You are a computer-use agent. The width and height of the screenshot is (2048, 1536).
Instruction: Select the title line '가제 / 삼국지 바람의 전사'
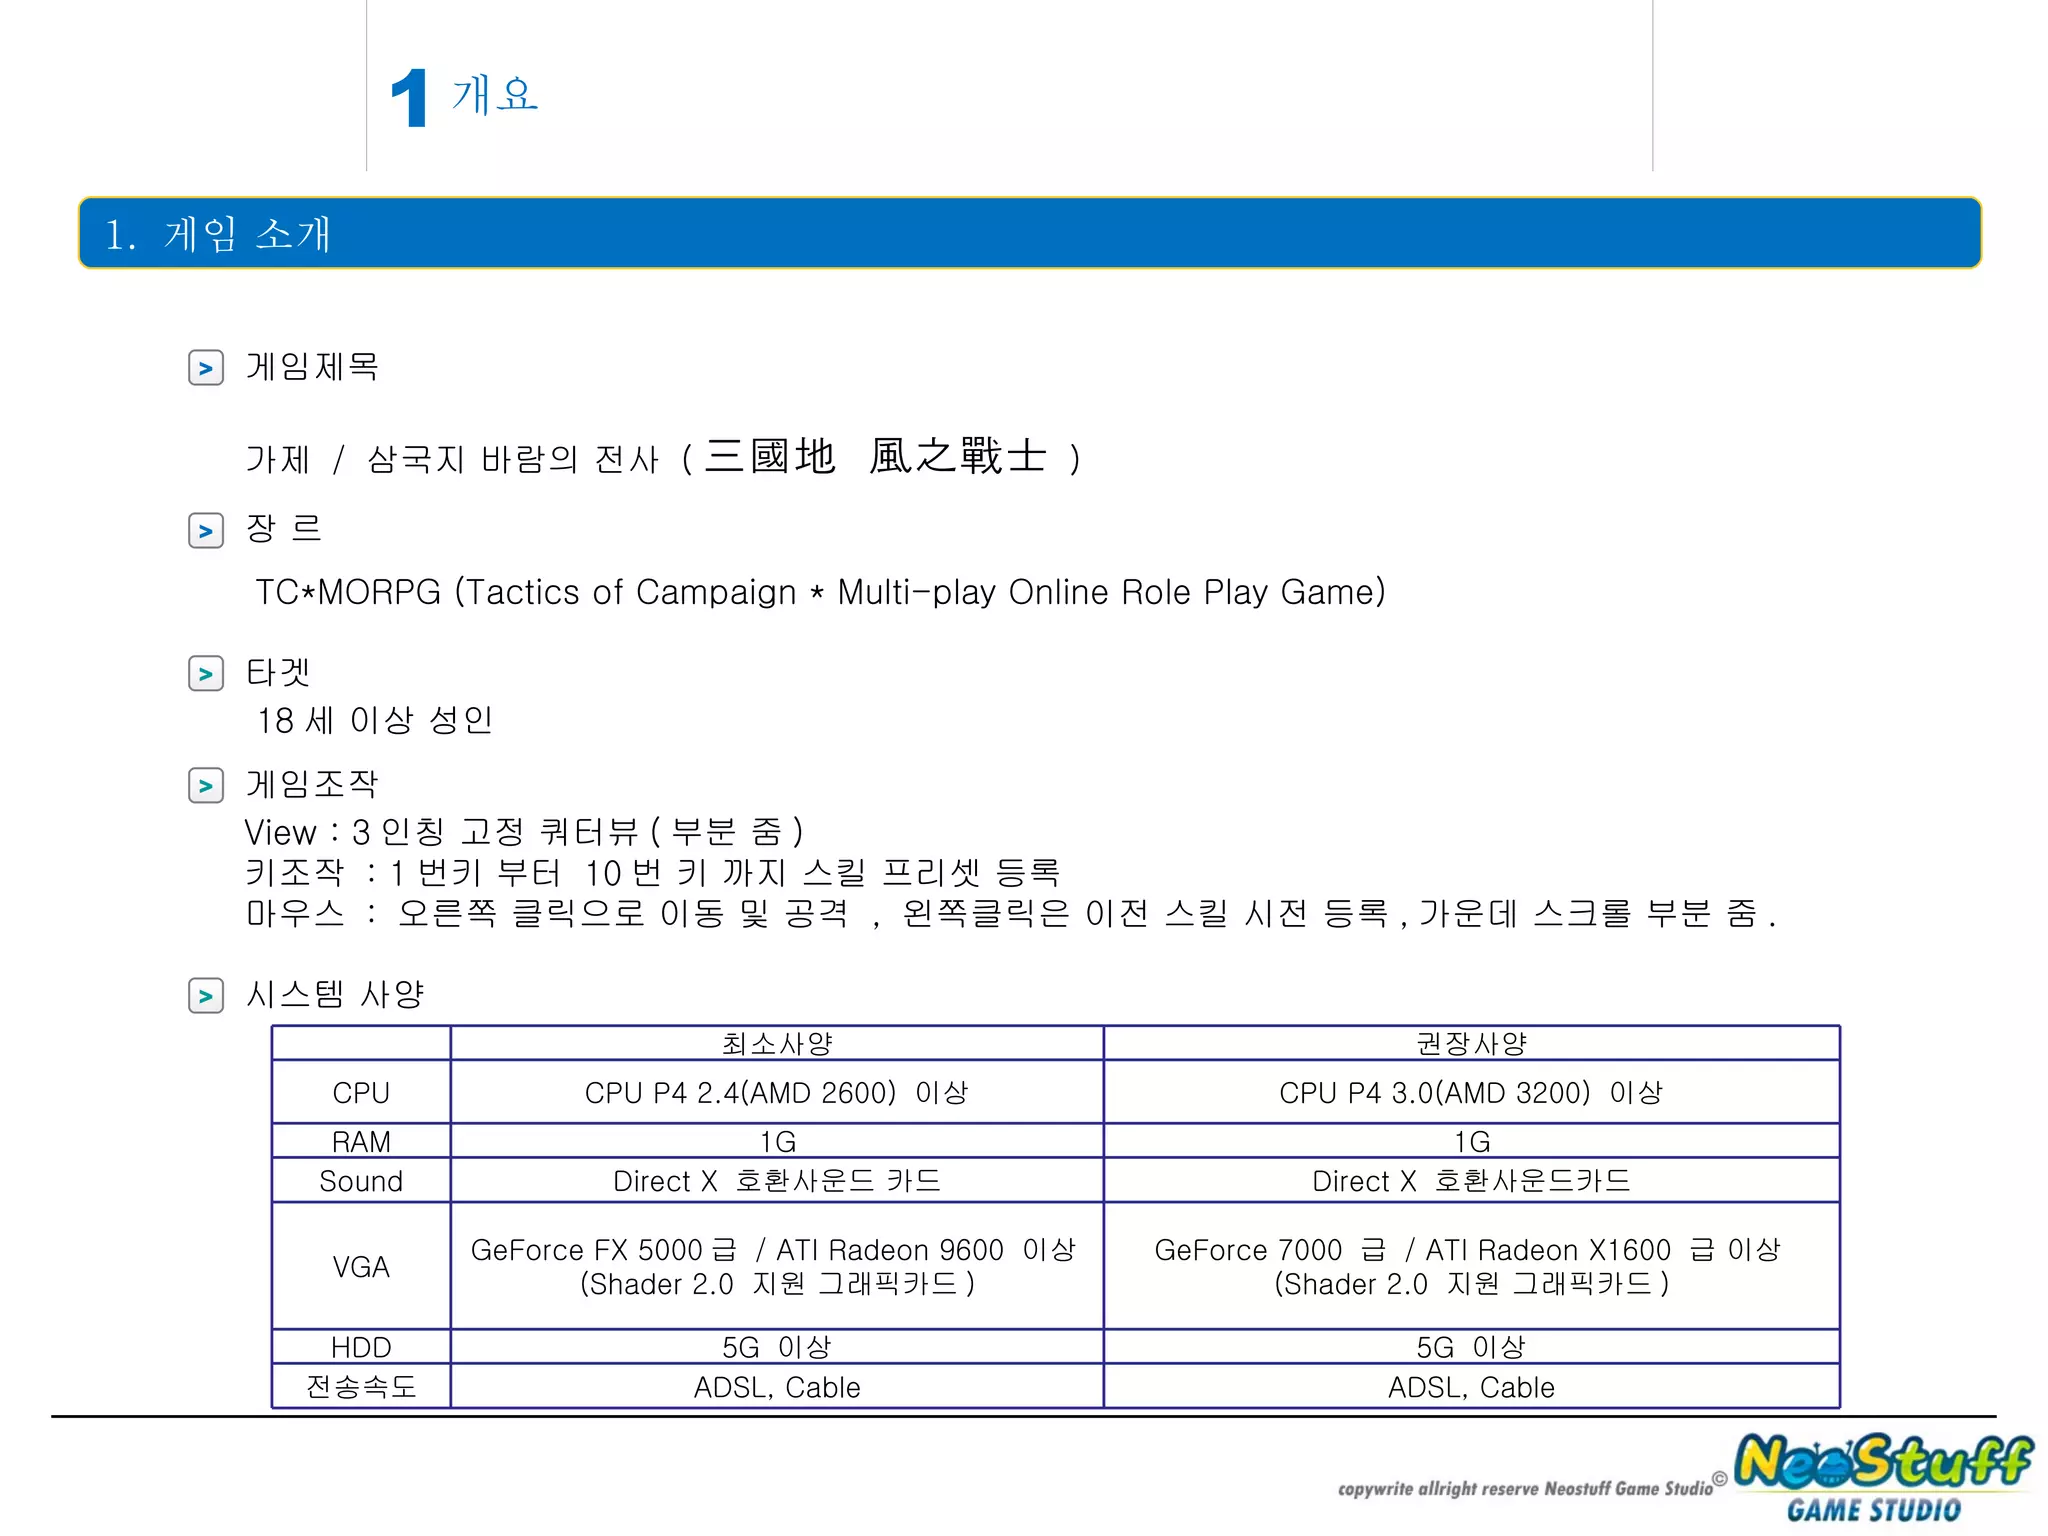click(452, 459)
